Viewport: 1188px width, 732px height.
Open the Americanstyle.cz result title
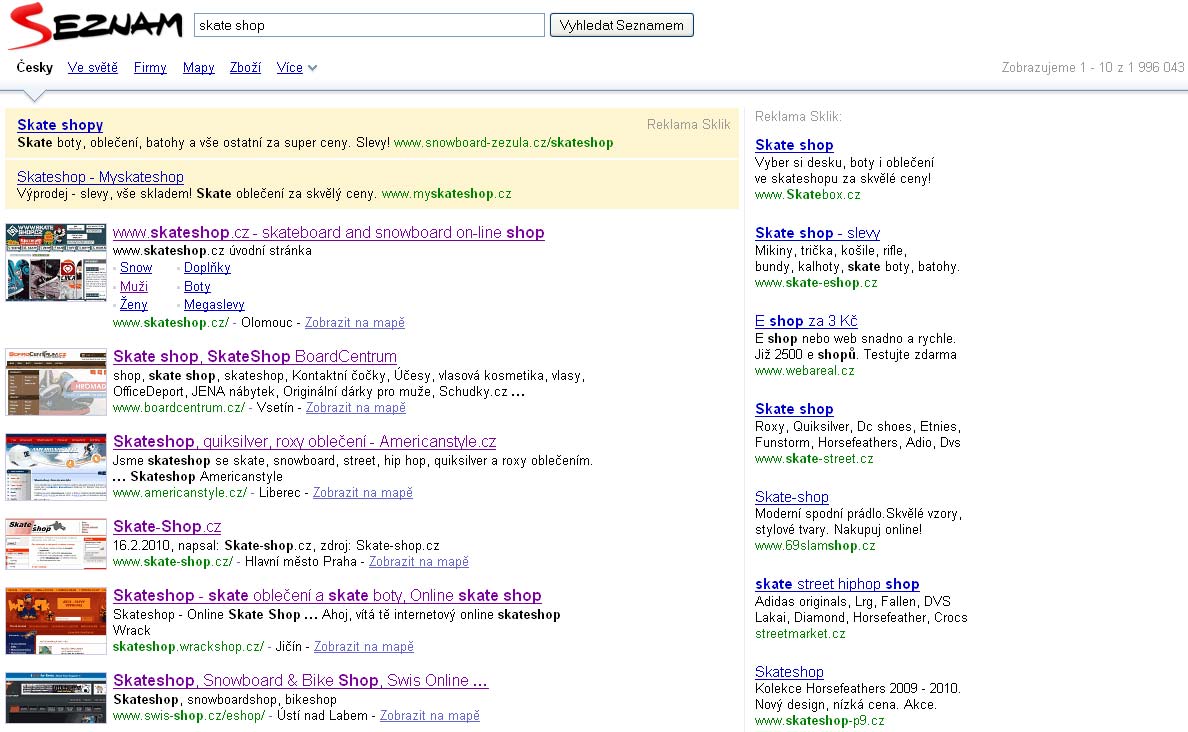pos(305,441)
